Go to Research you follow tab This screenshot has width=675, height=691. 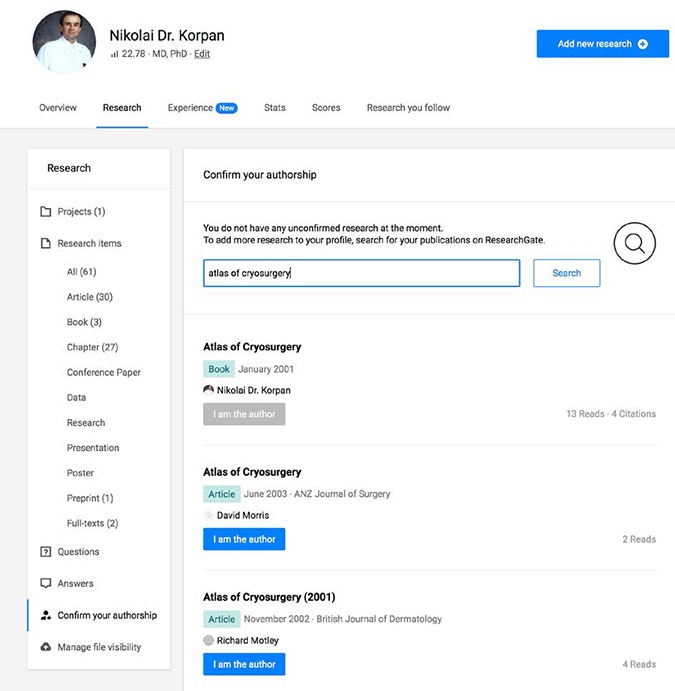pos(408,108)
